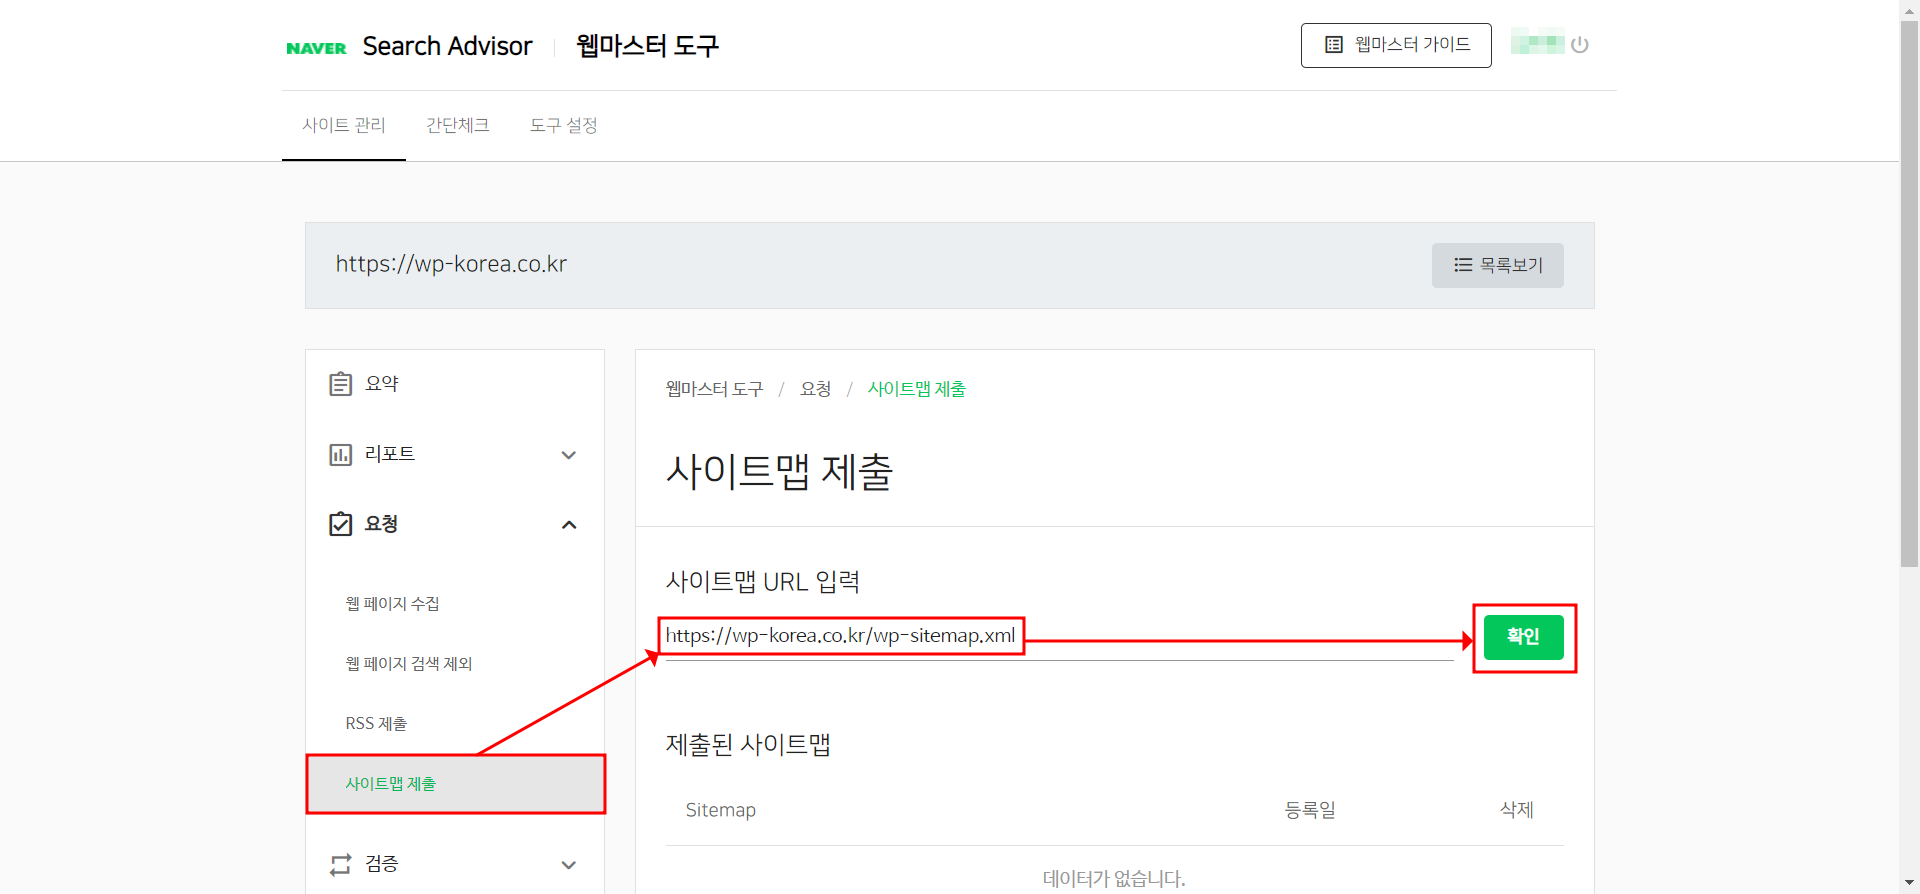Select 사이트맵 제출 in sidebar
The image size is (1920, 894).
point(455,784)
